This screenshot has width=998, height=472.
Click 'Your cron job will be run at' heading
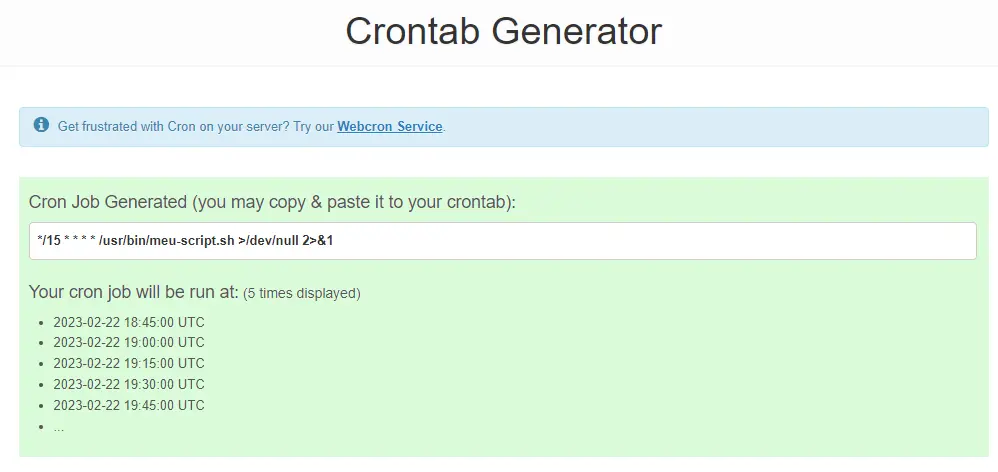(134, 293)
